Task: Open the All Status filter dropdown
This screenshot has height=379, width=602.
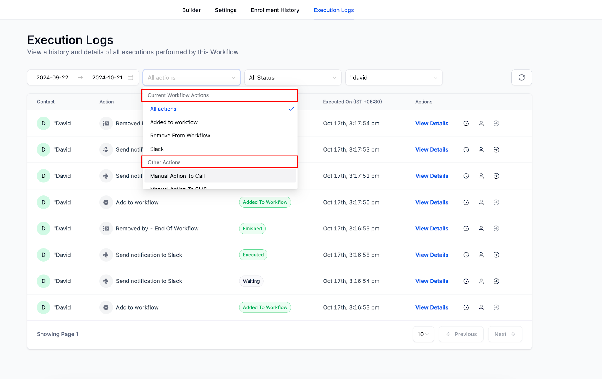Action: point(293,78)
